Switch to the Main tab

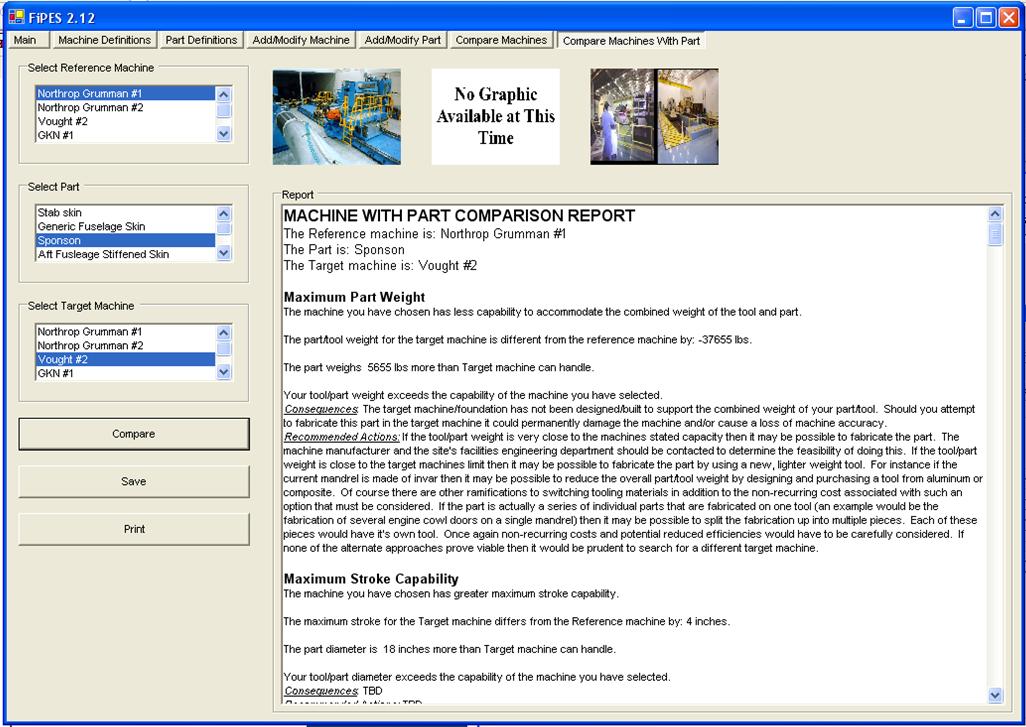[25, 40]
